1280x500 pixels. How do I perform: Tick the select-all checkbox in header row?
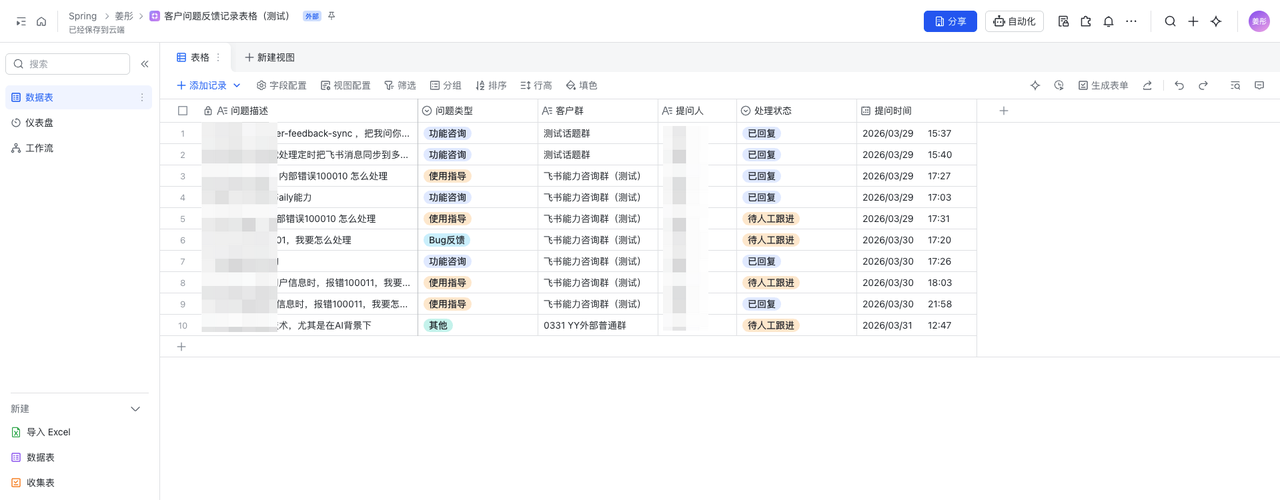click(x=182, y=111)
